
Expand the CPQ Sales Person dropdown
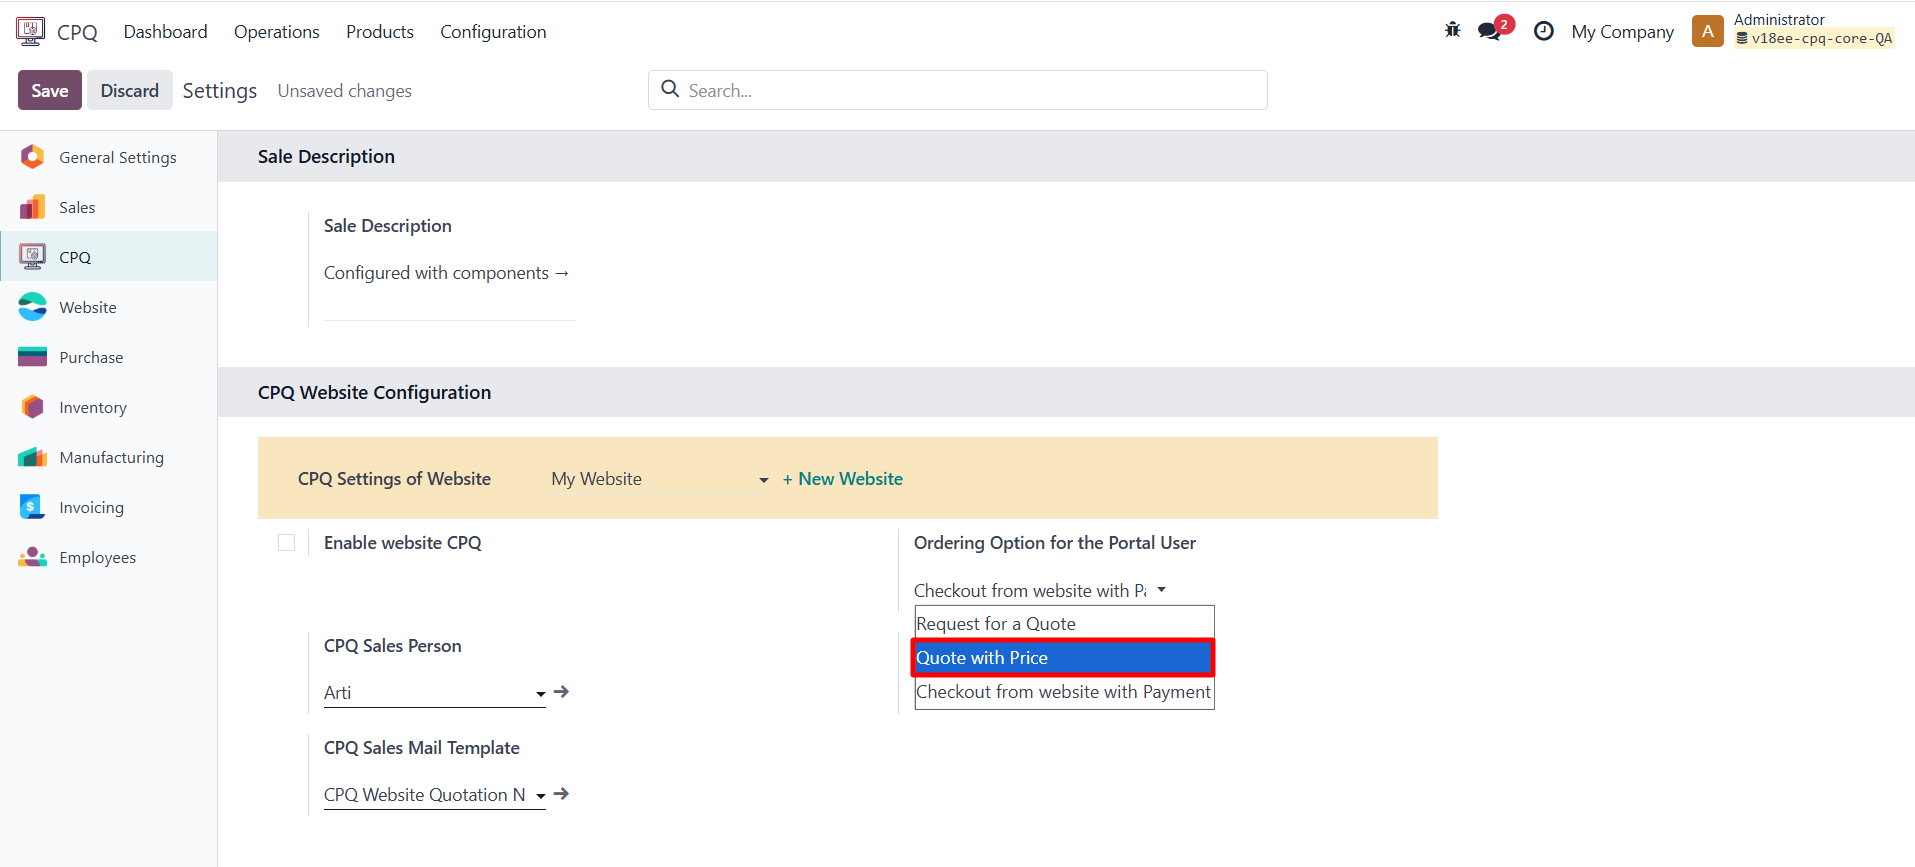click(x=434, y=693)
